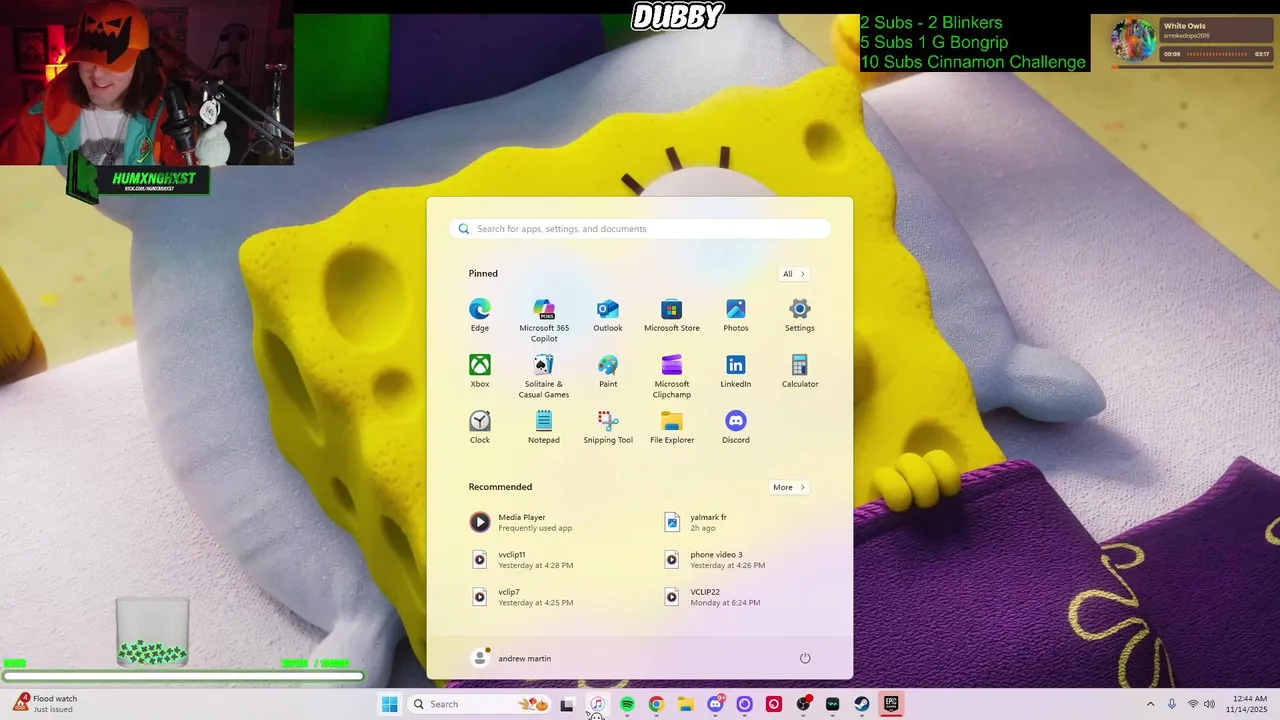1280x720 pixels.
Task: Open the Wi-Fi network tray icon
Action: click(x=1193, y=704)
